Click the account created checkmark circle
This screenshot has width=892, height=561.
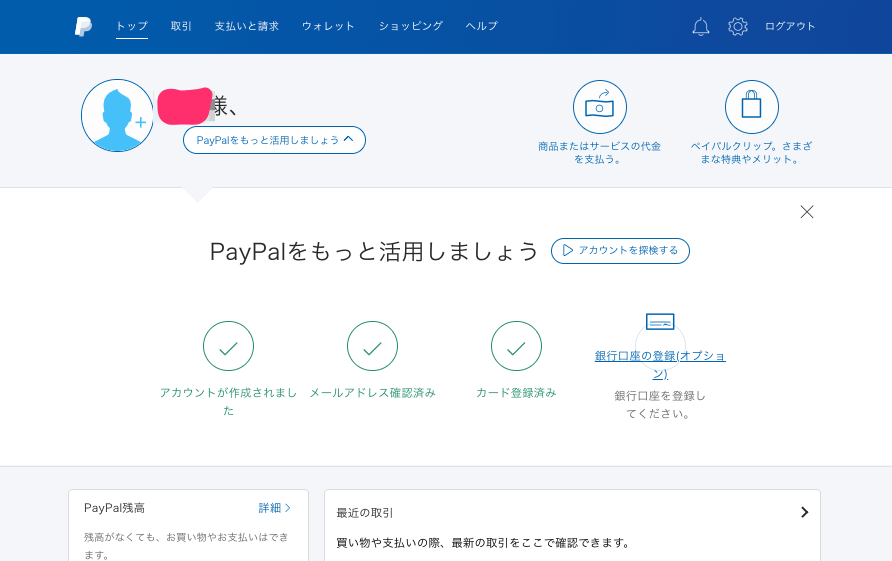coord(228,346)
